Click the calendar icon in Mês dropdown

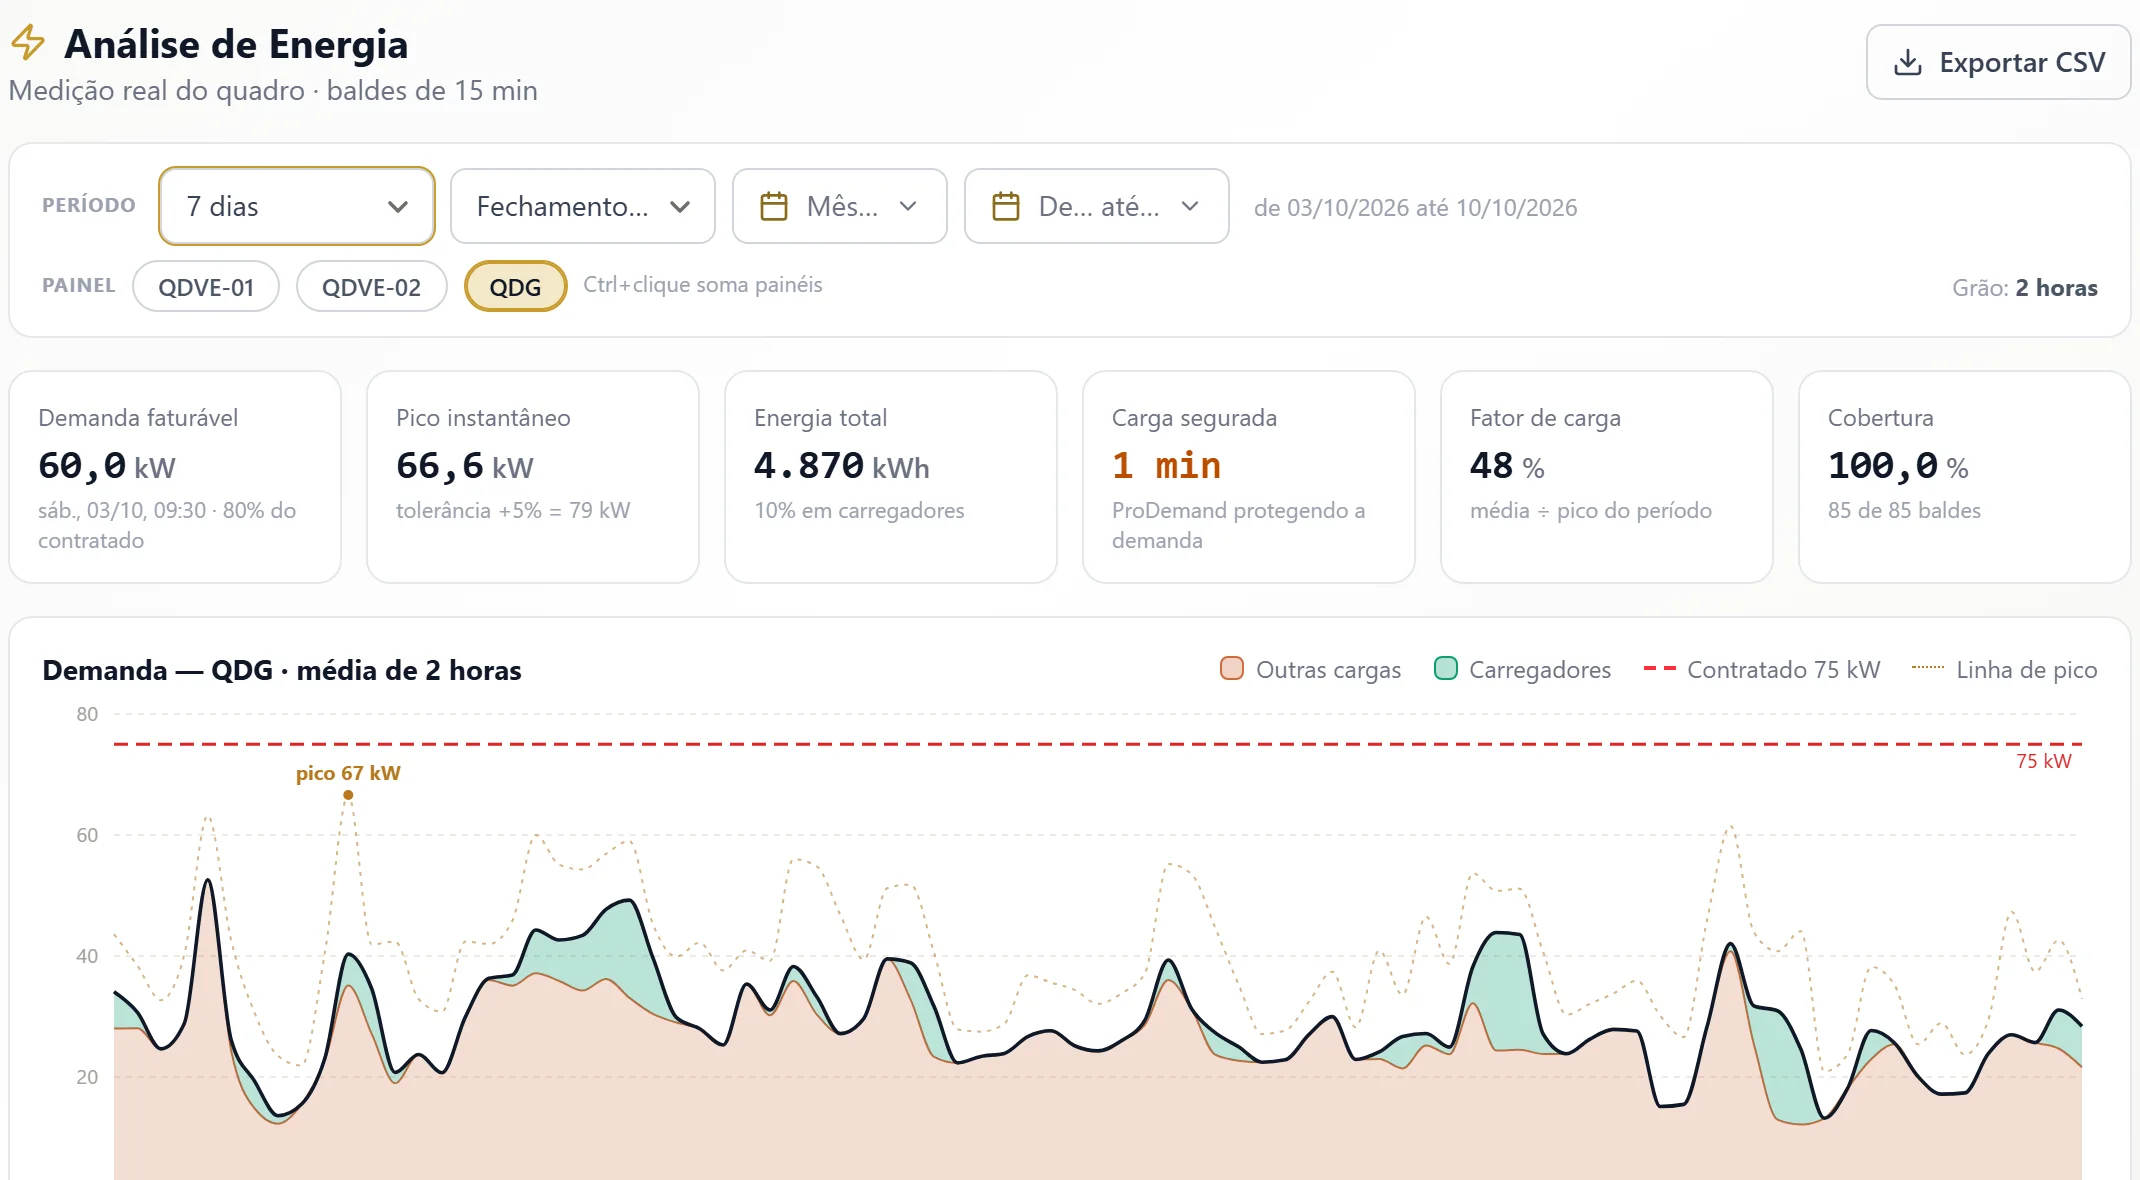[774, 206]
